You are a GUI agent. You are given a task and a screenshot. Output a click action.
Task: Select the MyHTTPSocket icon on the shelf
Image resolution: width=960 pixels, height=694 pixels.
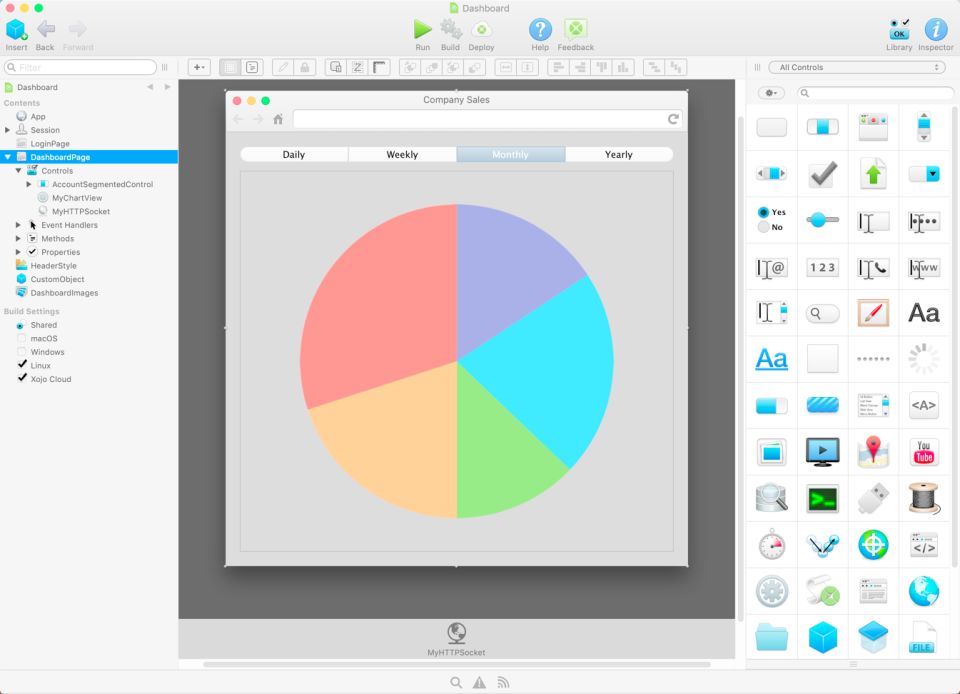pyautogui.click(x=457, y=633)
